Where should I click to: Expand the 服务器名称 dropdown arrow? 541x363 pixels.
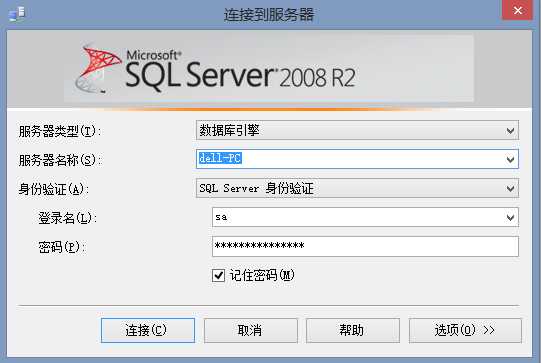coord(510,159)
